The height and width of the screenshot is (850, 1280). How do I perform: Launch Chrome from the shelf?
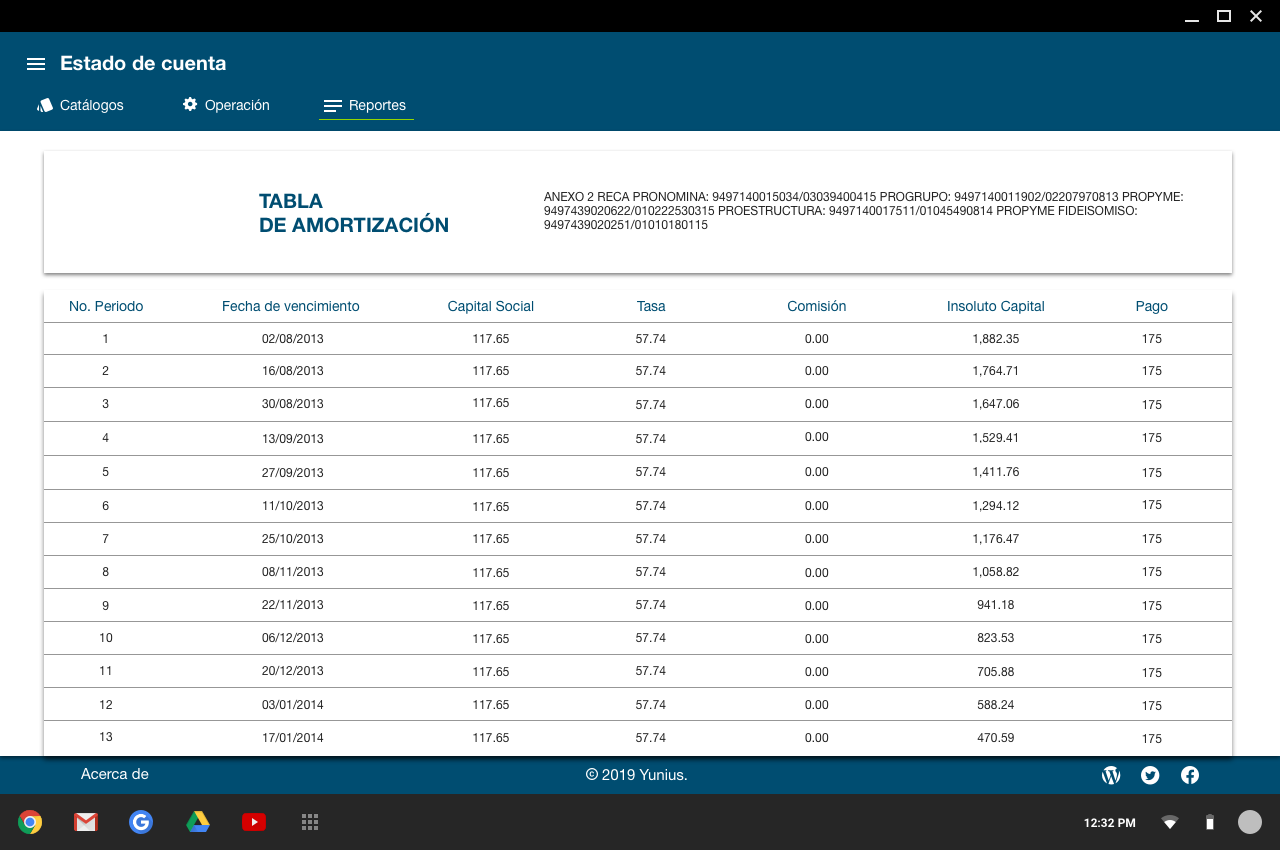point(30,822)
